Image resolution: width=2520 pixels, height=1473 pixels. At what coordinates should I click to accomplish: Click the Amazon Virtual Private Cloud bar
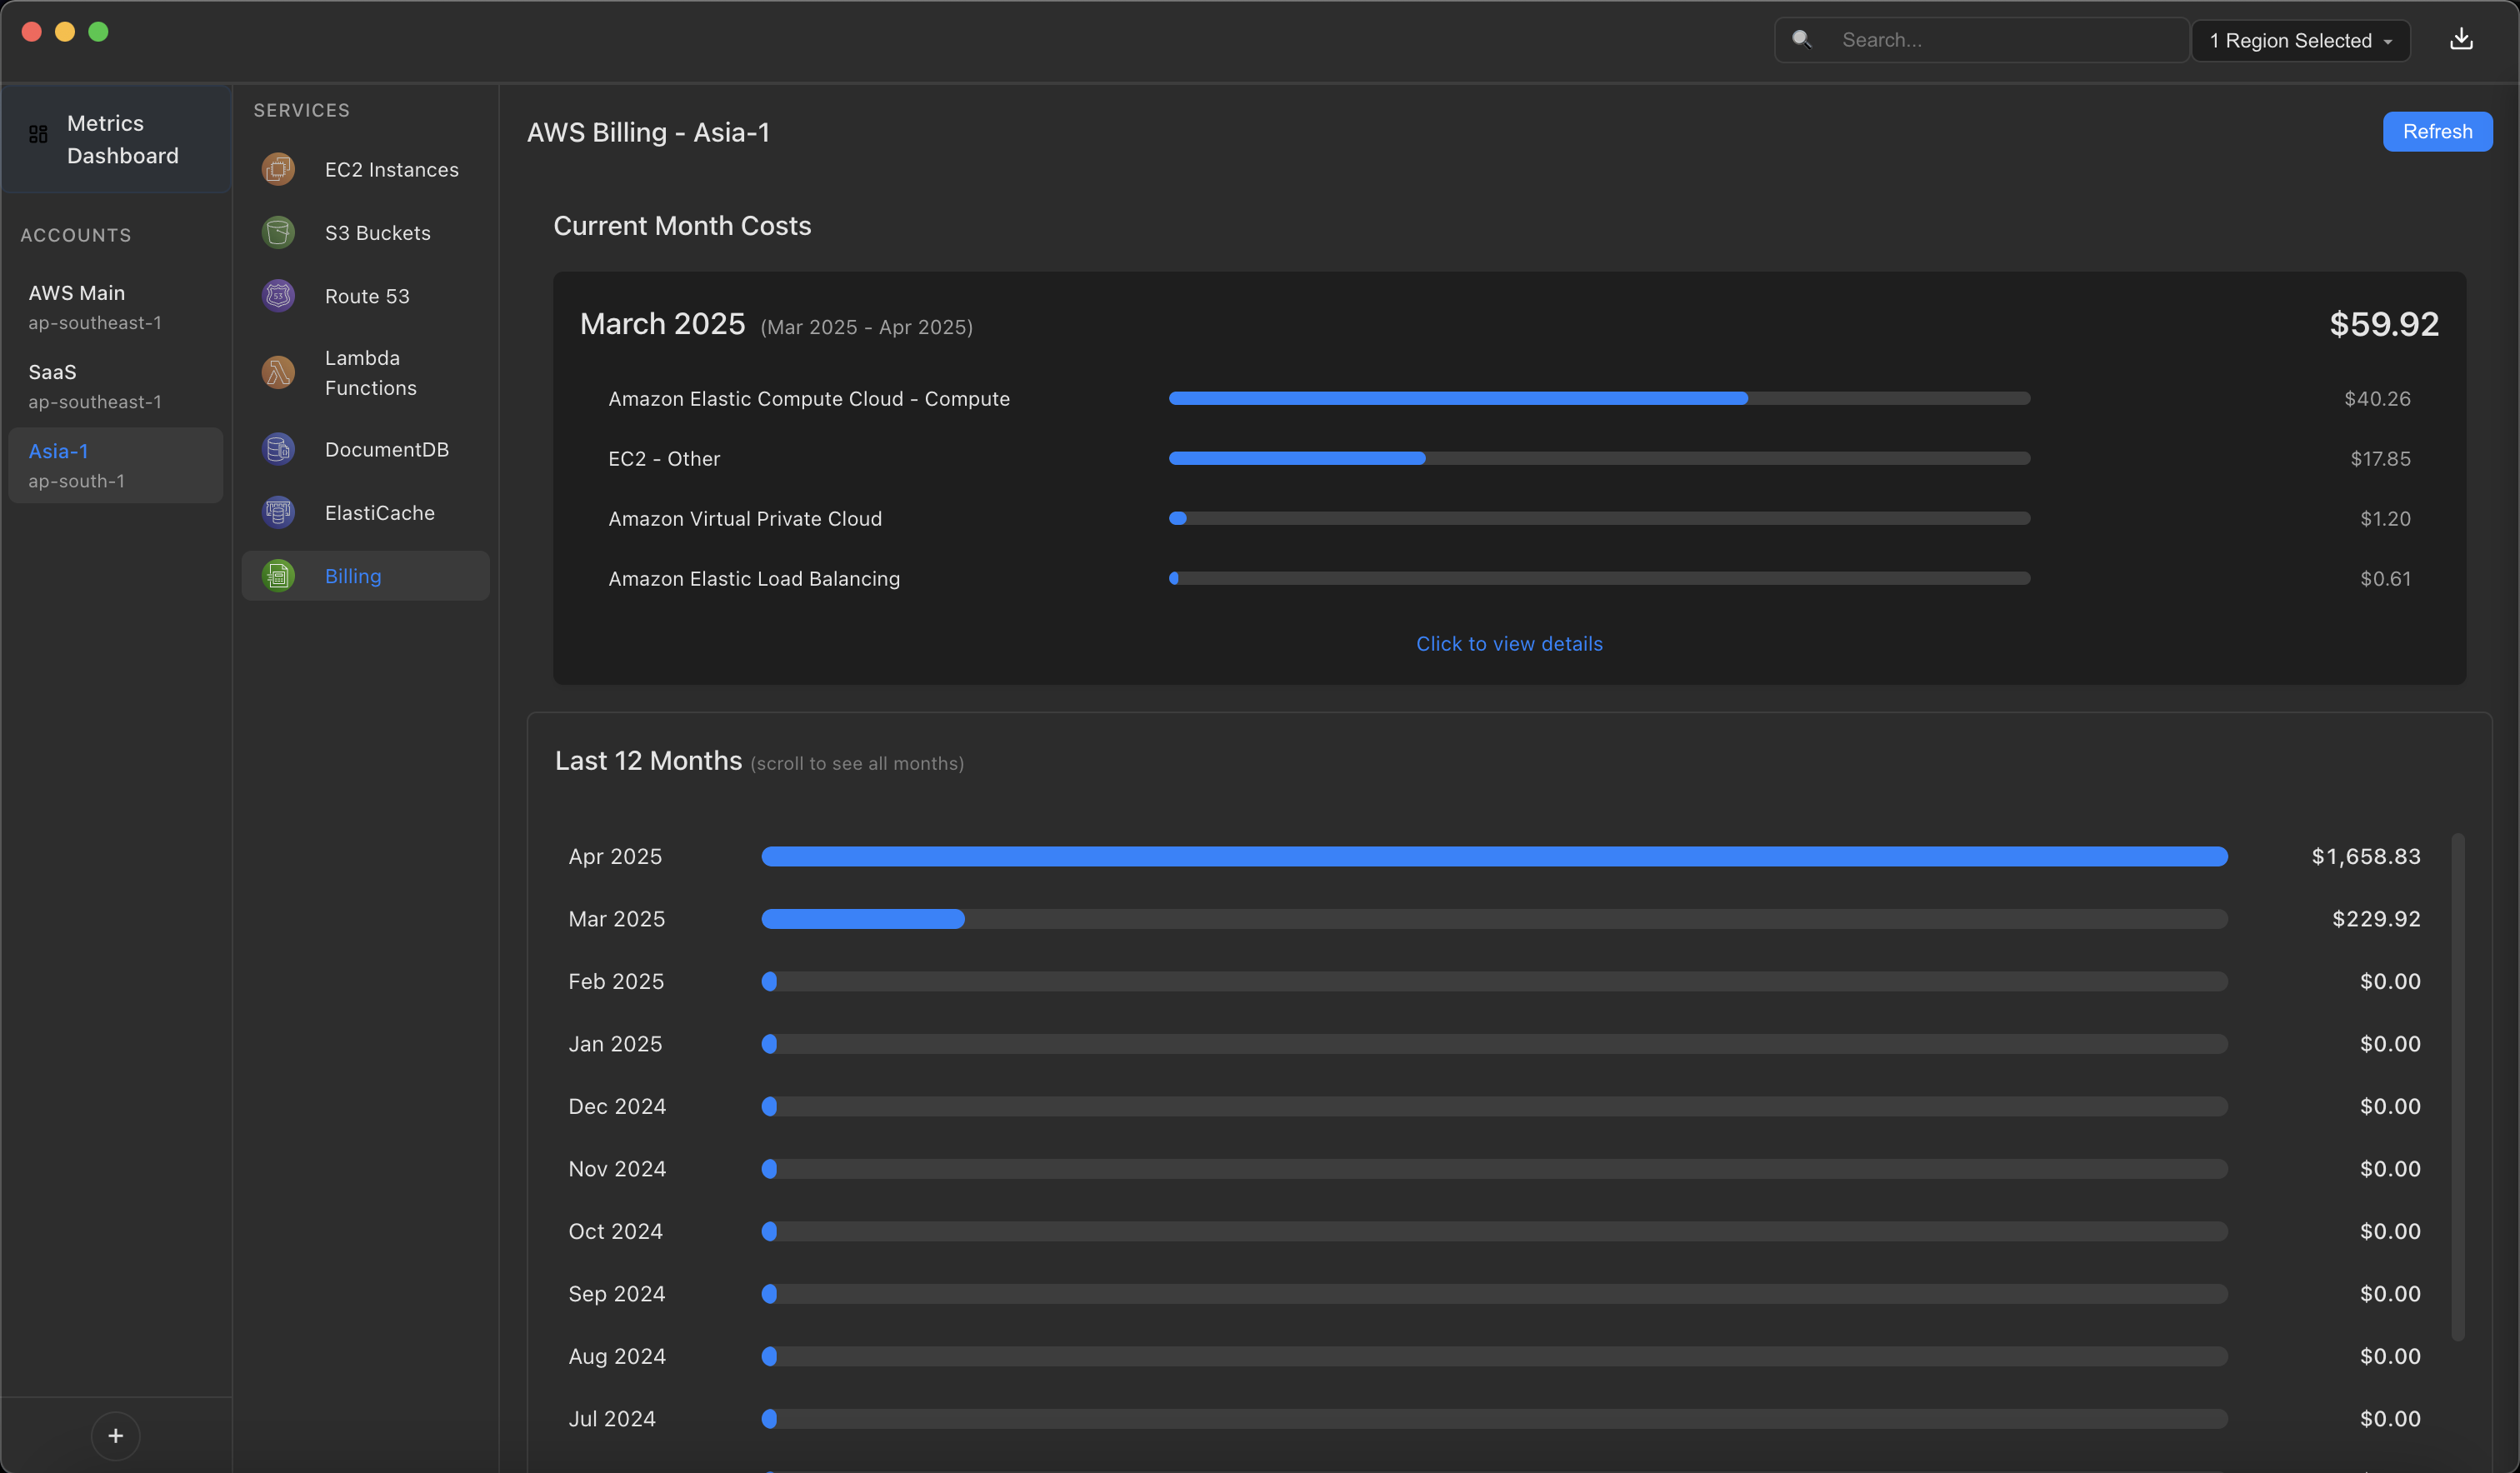point(1599,518)
